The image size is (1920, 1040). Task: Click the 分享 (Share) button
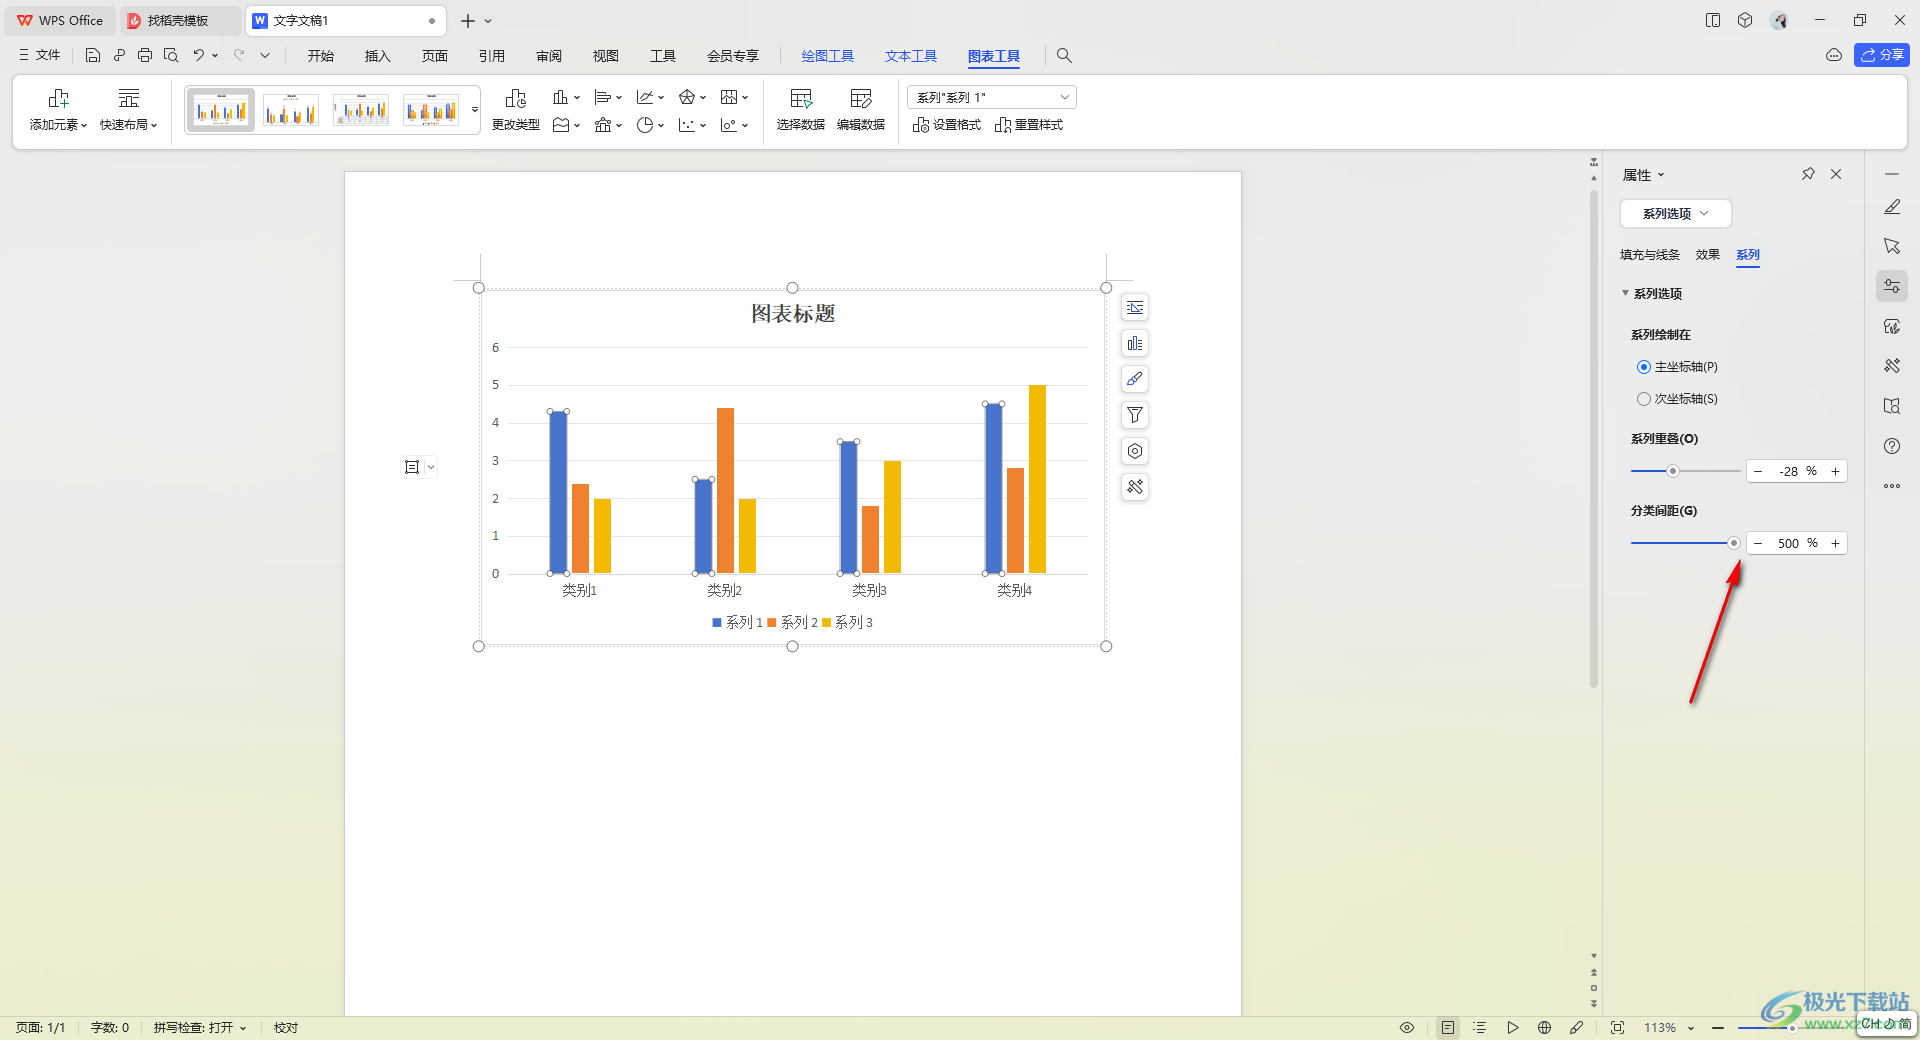tap(1882, 56)
